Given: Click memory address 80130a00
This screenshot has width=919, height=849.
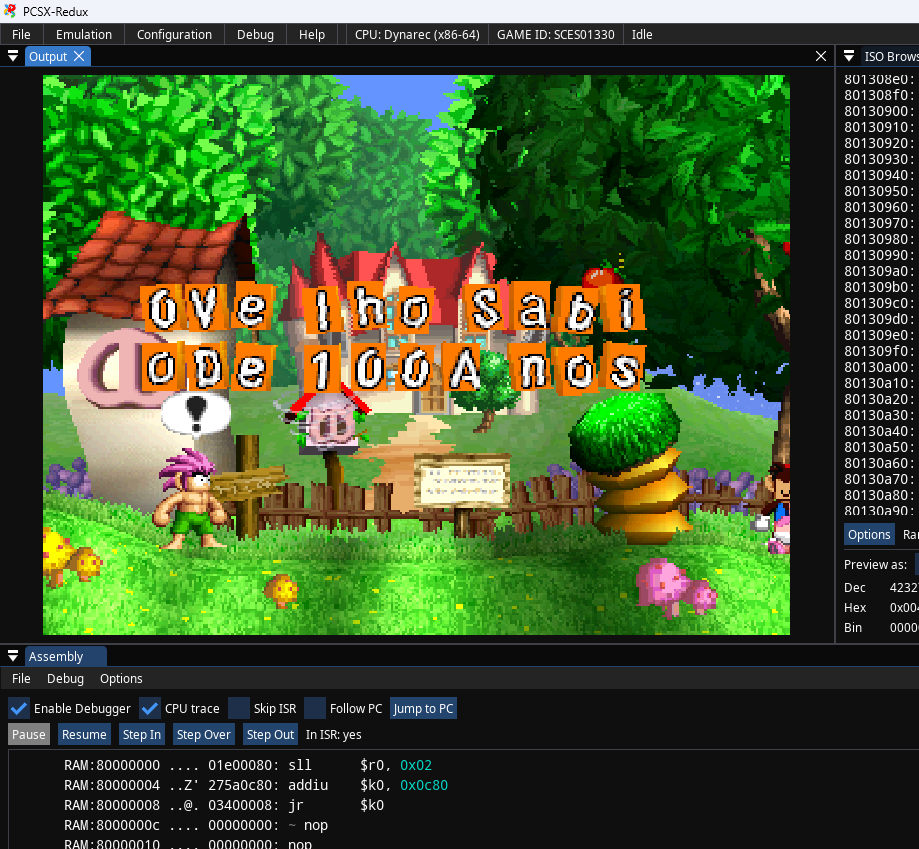Looking at the screenshot, I should pyautogui.click(x=879, y=367).
